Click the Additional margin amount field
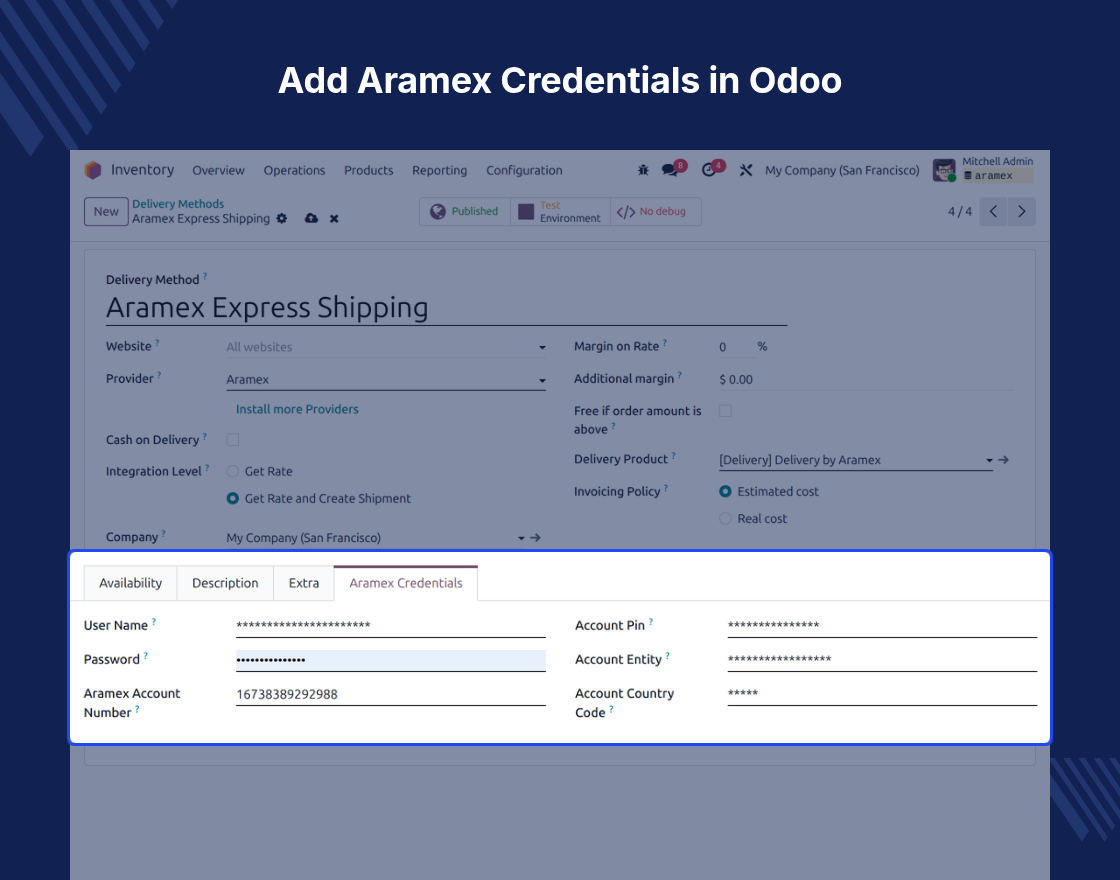The height and width of the screenshot is (880, 1120). [x=866, y=379]
